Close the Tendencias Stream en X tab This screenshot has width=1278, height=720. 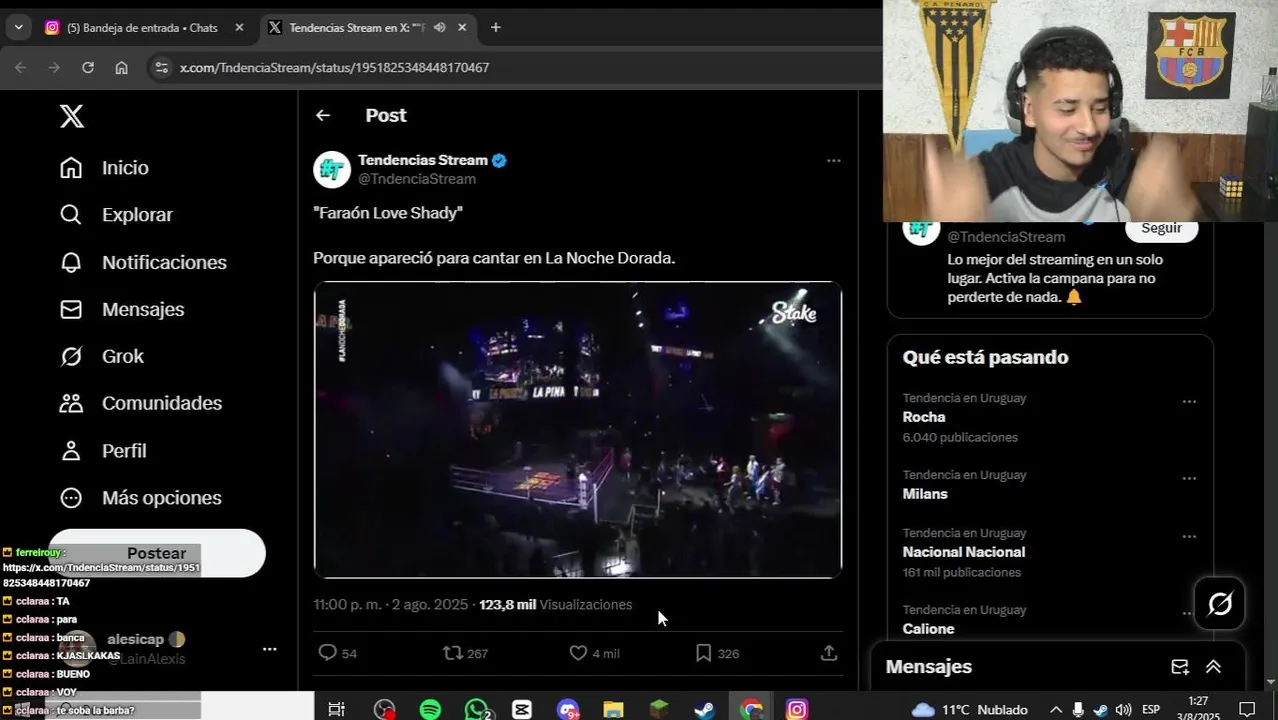(462, 28)
